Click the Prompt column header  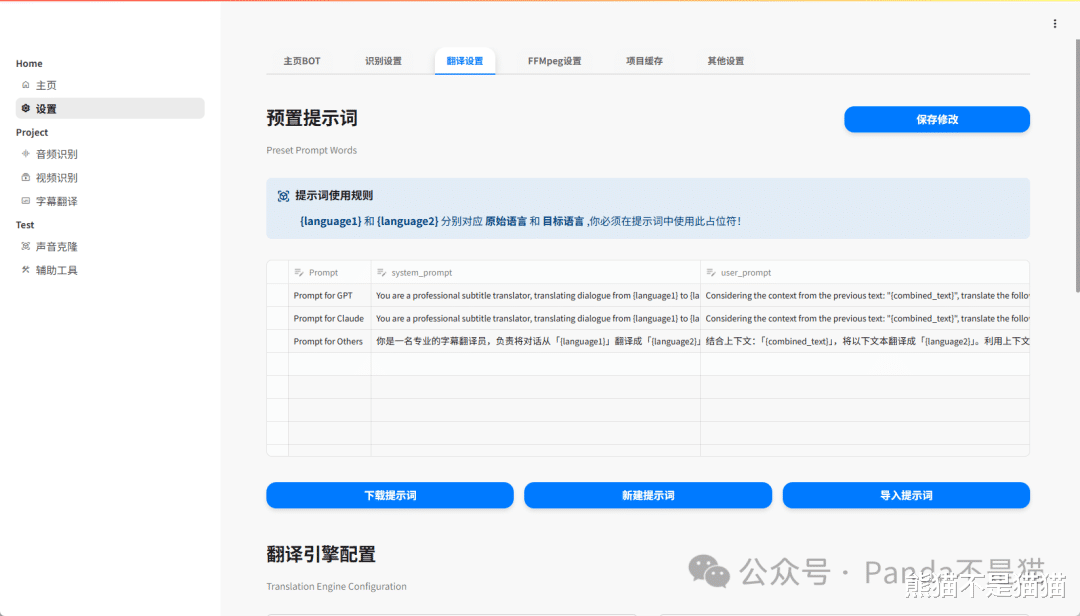click(x=330, y=272)
